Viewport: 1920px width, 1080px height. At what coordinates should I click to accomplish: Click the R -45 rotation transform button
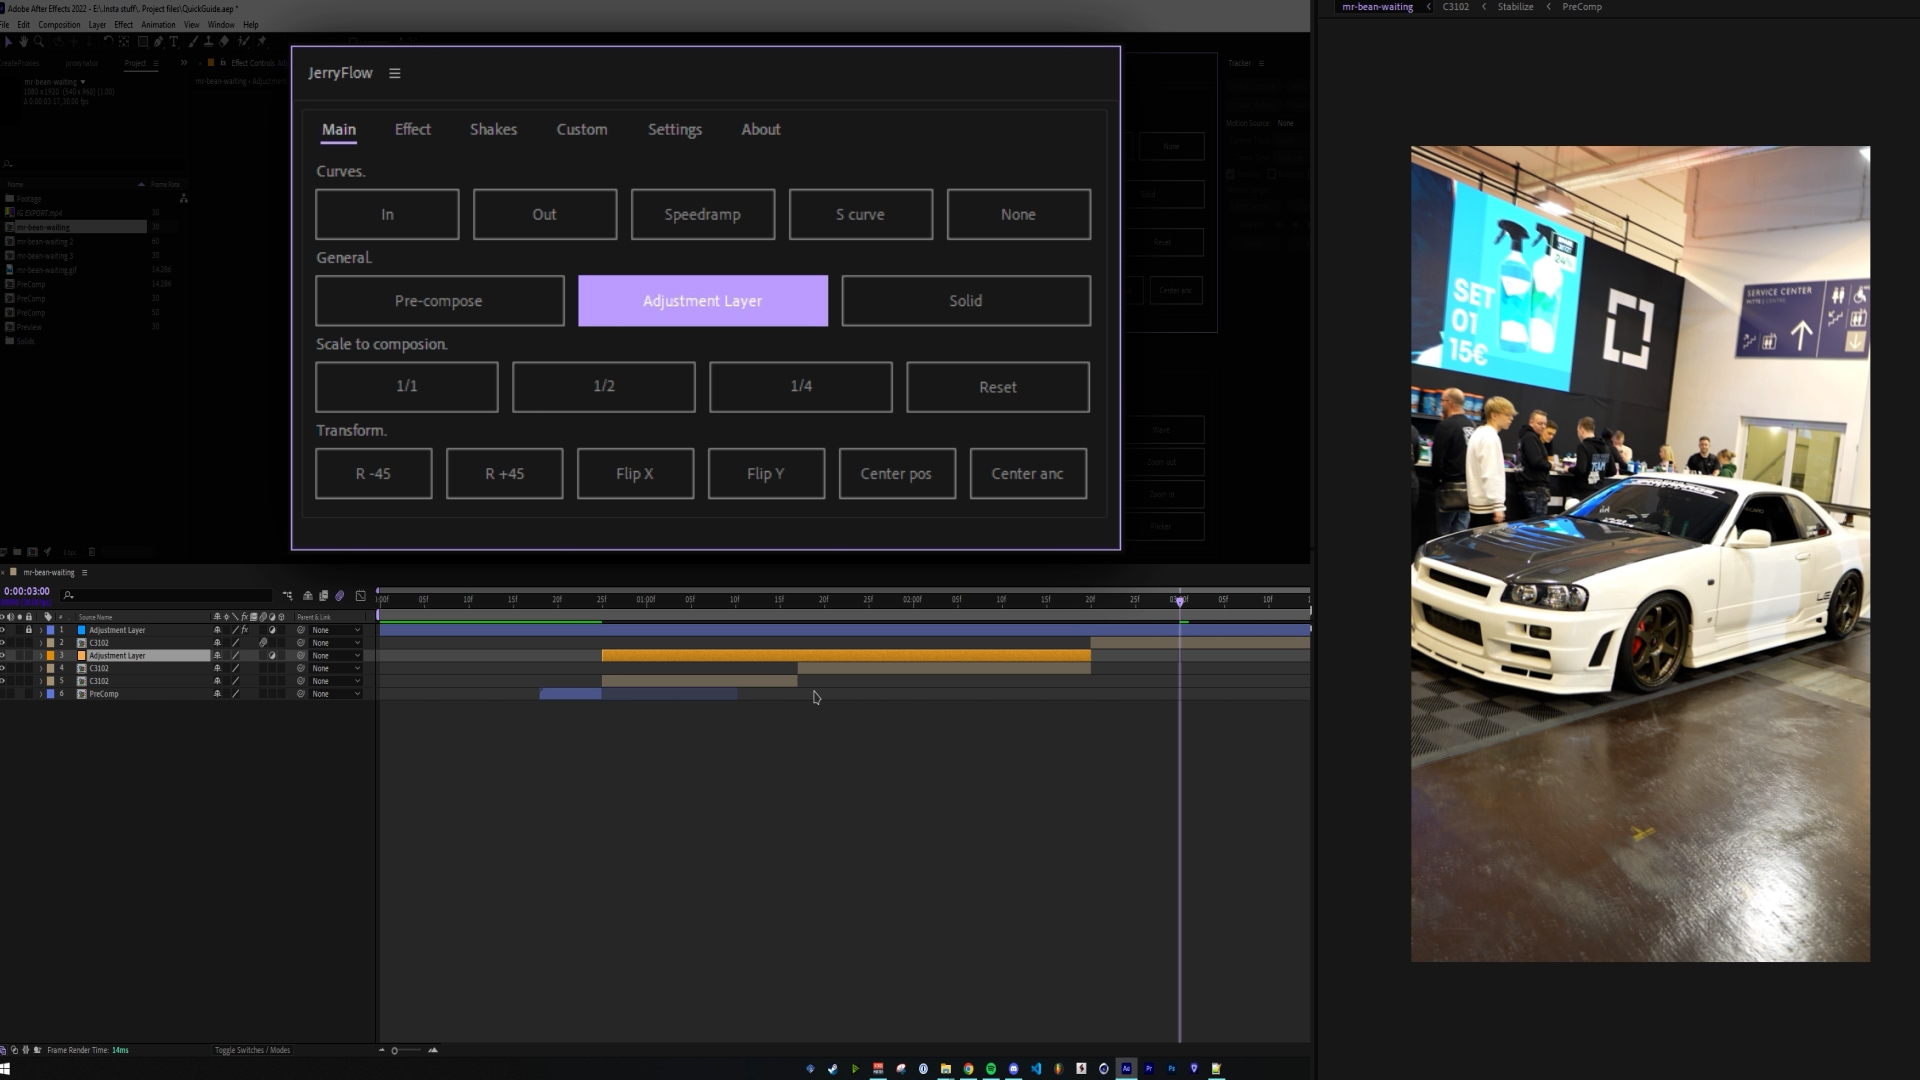point(371,472)
